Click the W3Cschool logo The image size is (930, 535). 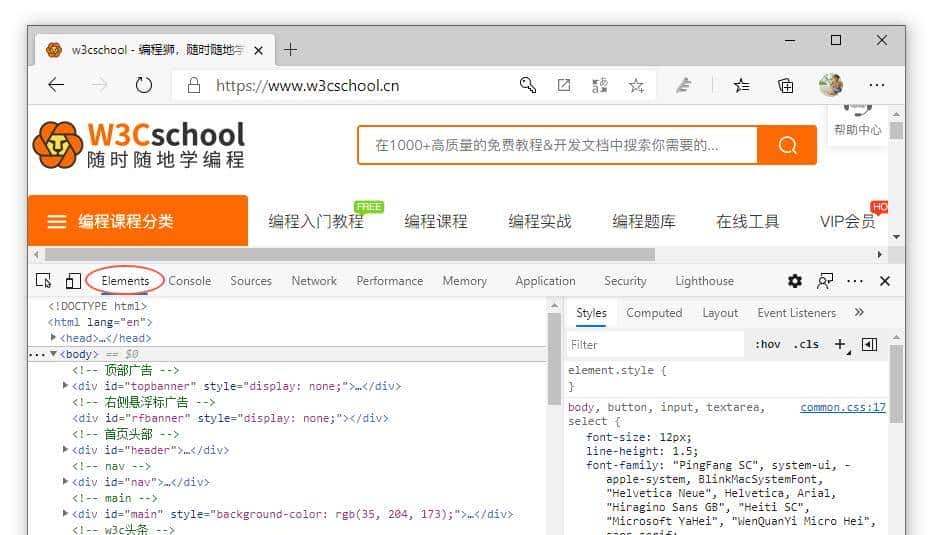click(x=139, y=145)
